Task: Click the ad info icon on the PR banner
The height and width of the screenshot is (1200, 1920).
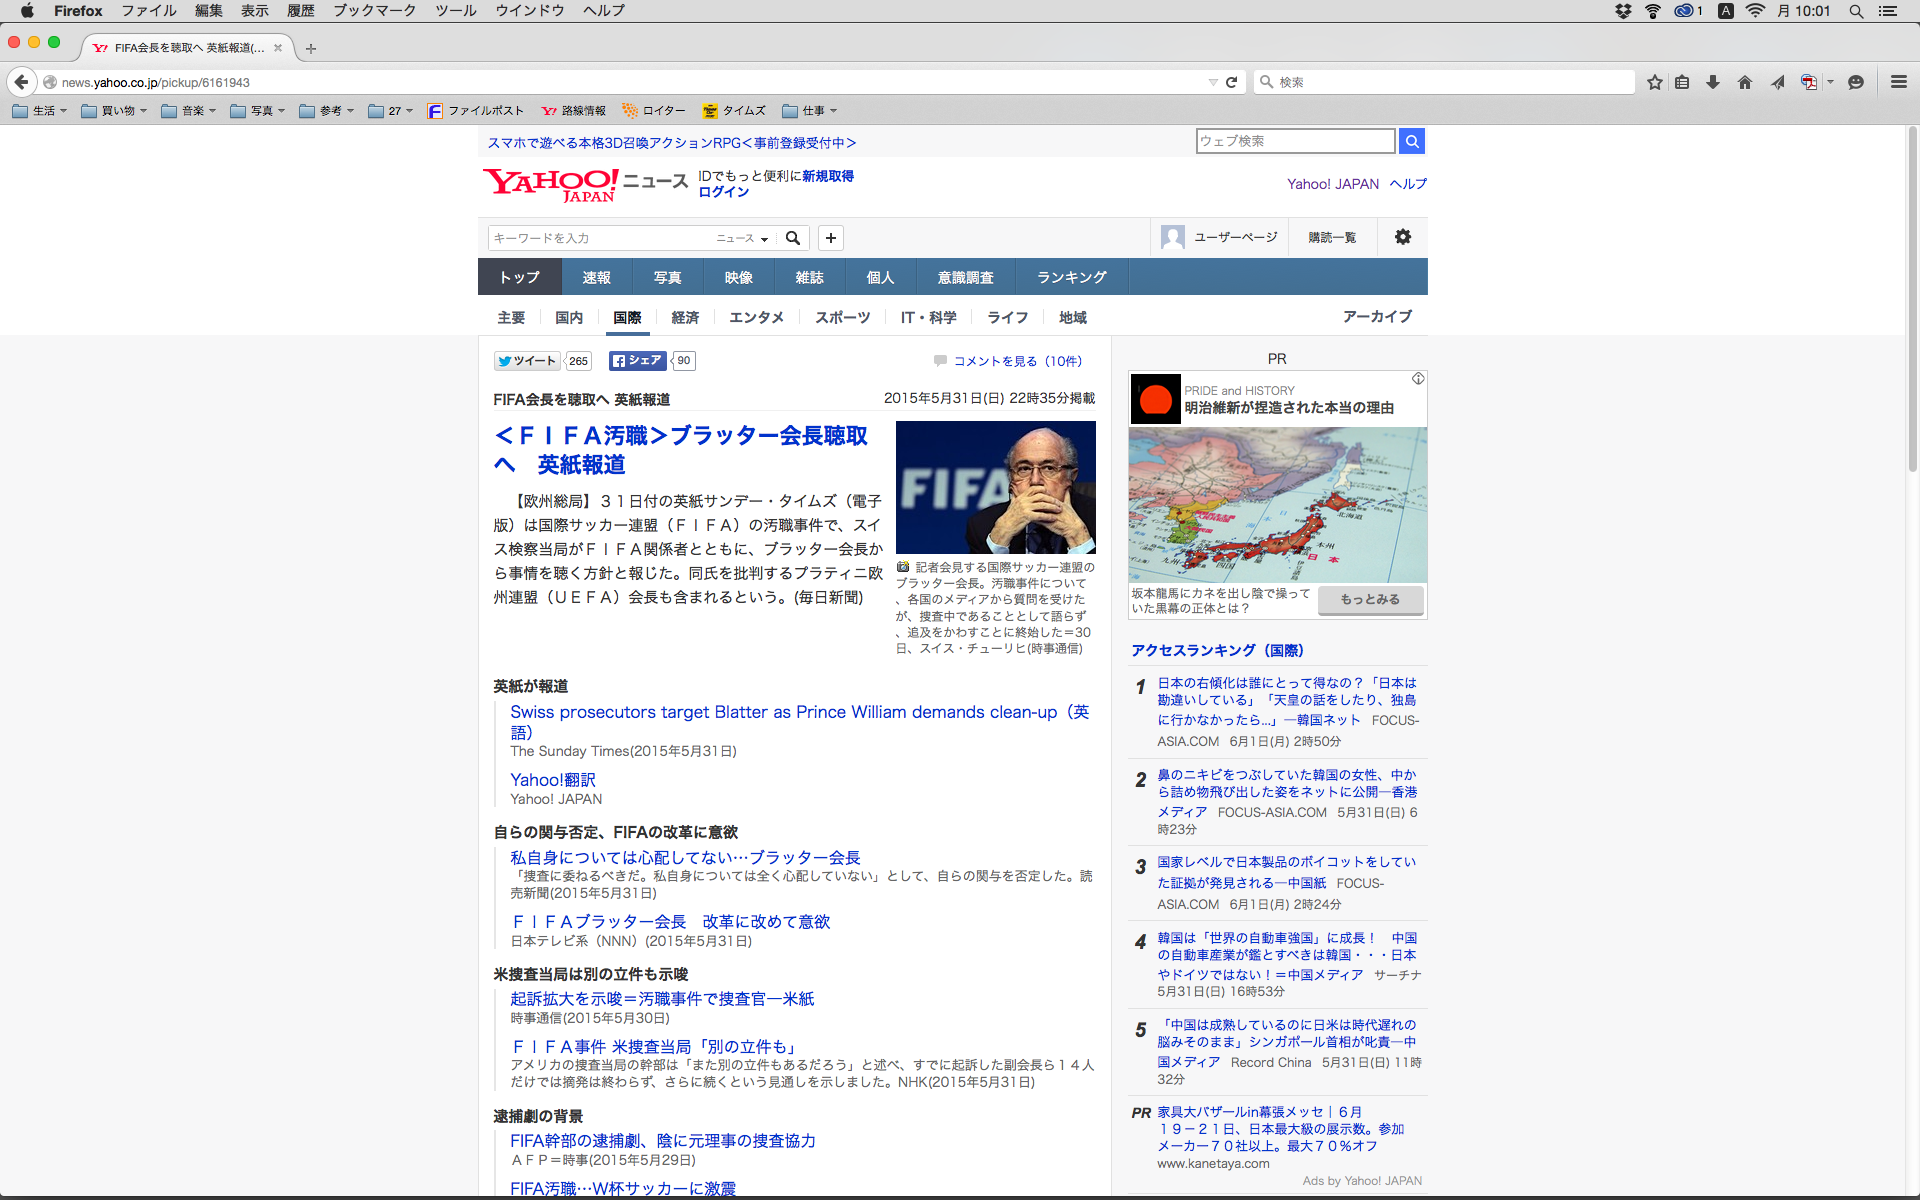Action: coord(1418,379)
